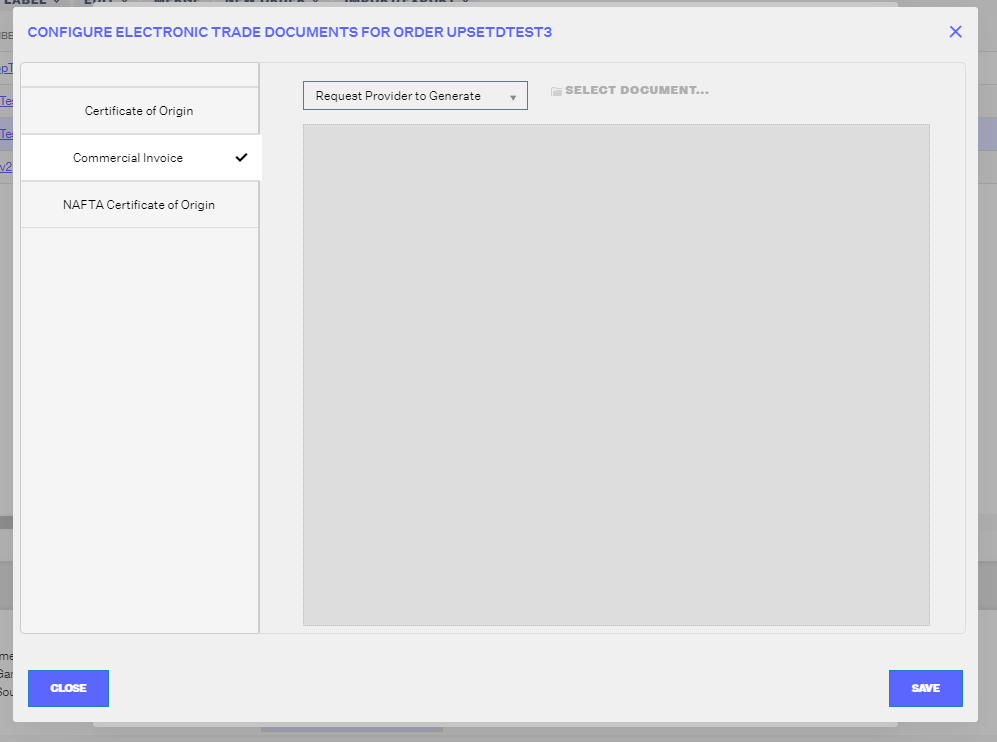Click the gray document preview area
The image size is (997, 742).
click(616, 375)
